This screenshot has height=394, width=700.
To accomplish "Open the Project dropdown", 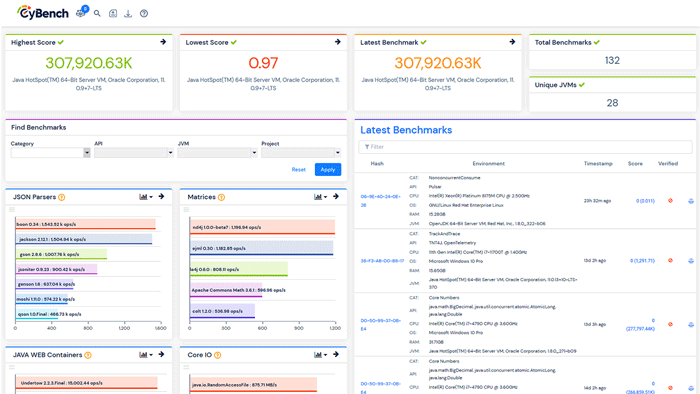I will (301, 153).
